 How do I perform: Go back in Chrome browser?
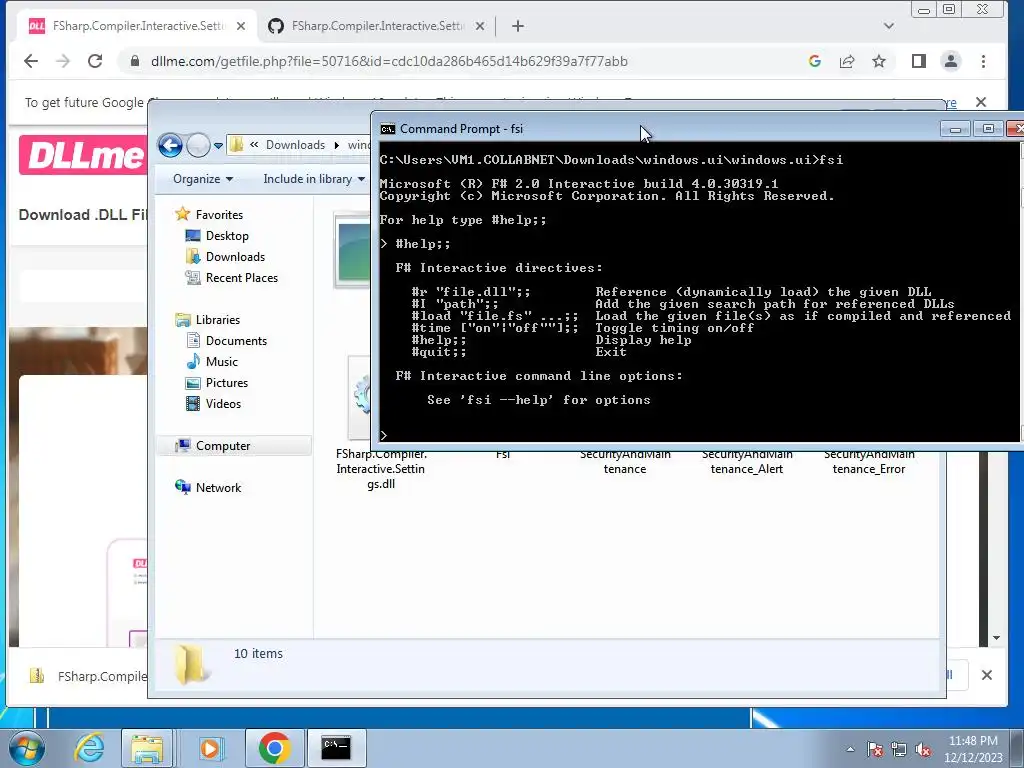[31, 61]
